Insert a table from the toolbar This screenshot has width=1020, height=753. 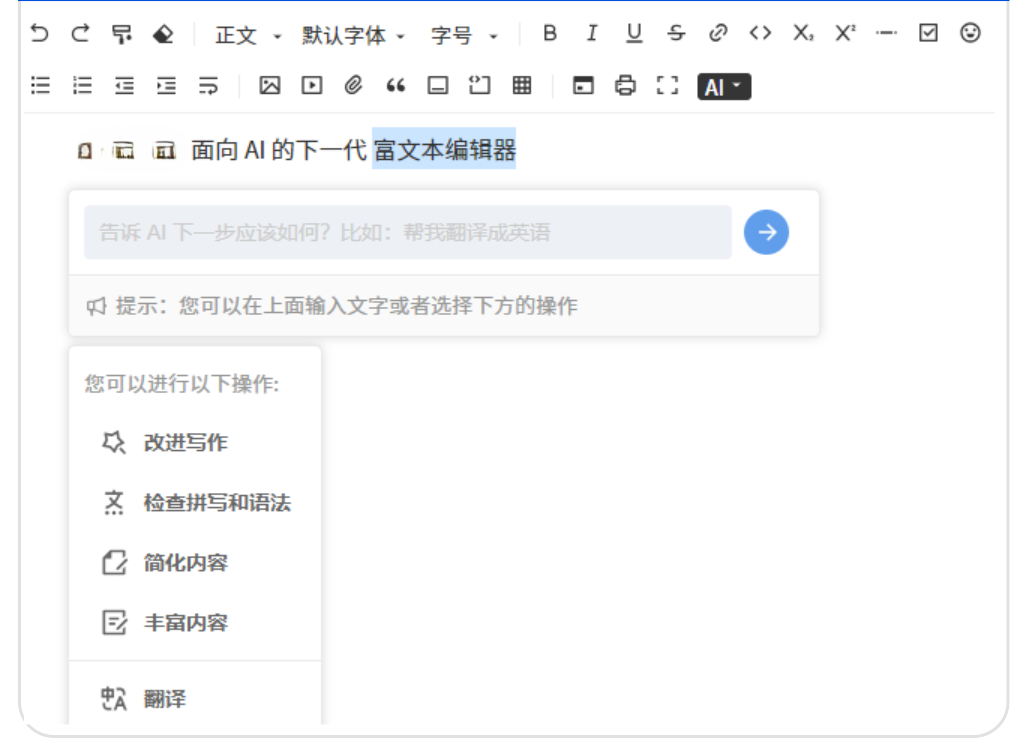pos(522,85)
